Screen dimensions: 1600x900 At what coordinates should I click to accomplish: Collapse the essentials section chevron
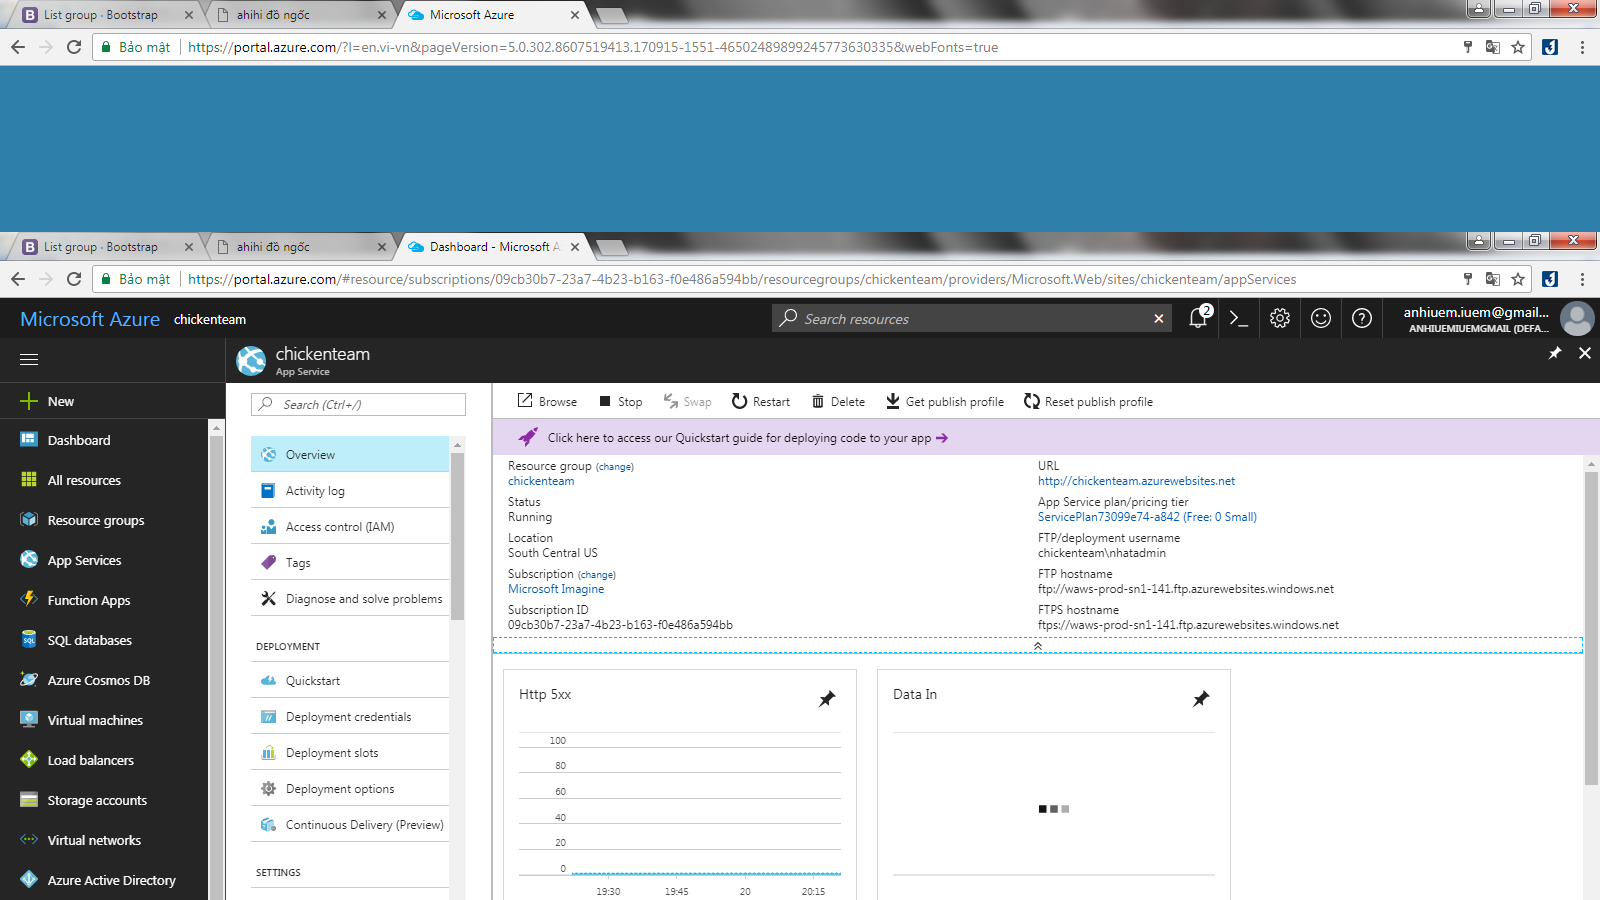[x=1038, y=646]
